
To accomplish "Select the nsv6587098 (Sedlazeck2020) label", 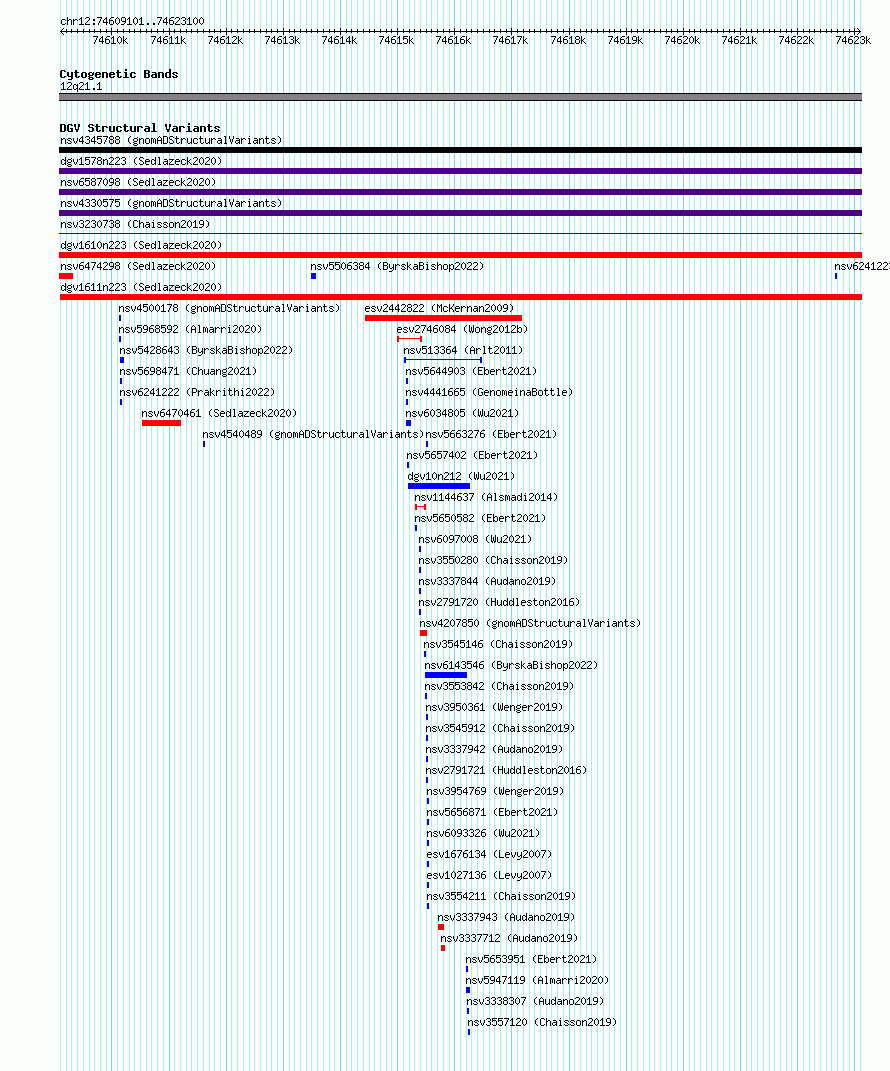I will pos(138,182).
